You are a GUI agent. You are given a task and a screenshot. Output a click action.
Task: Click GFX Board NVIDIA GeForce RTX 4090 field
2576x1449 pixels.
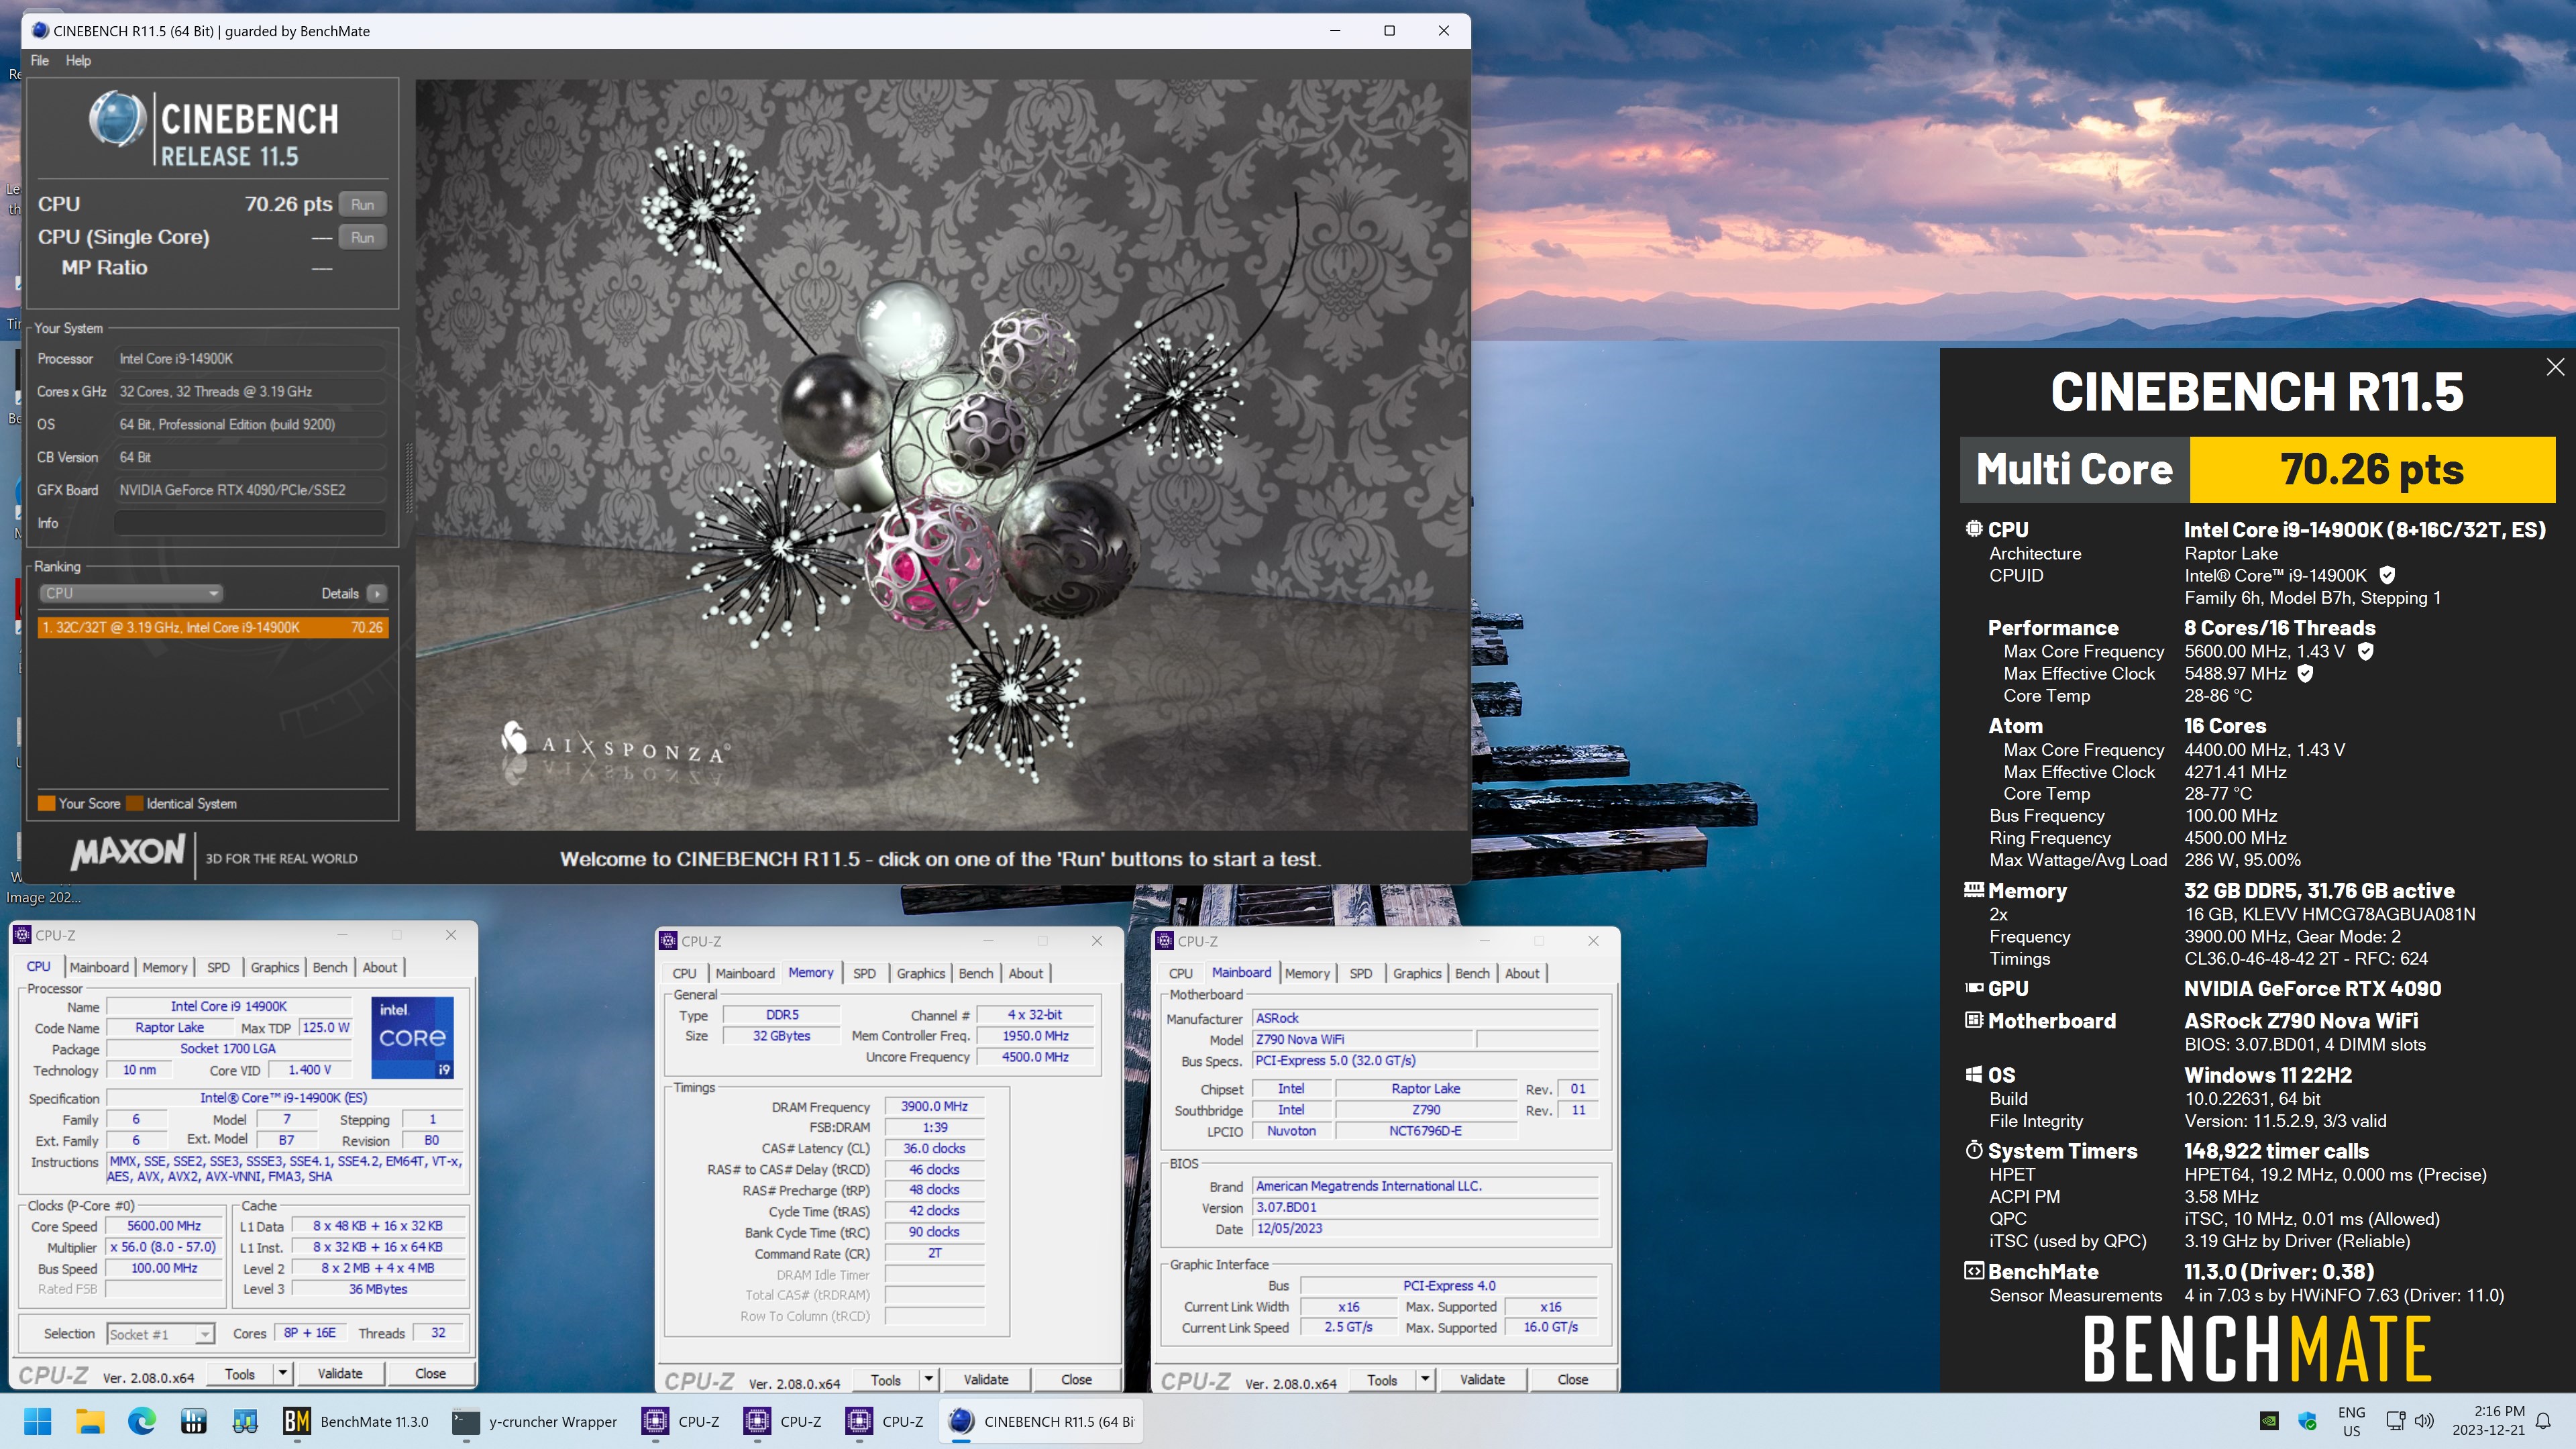[x=250, y=490]
